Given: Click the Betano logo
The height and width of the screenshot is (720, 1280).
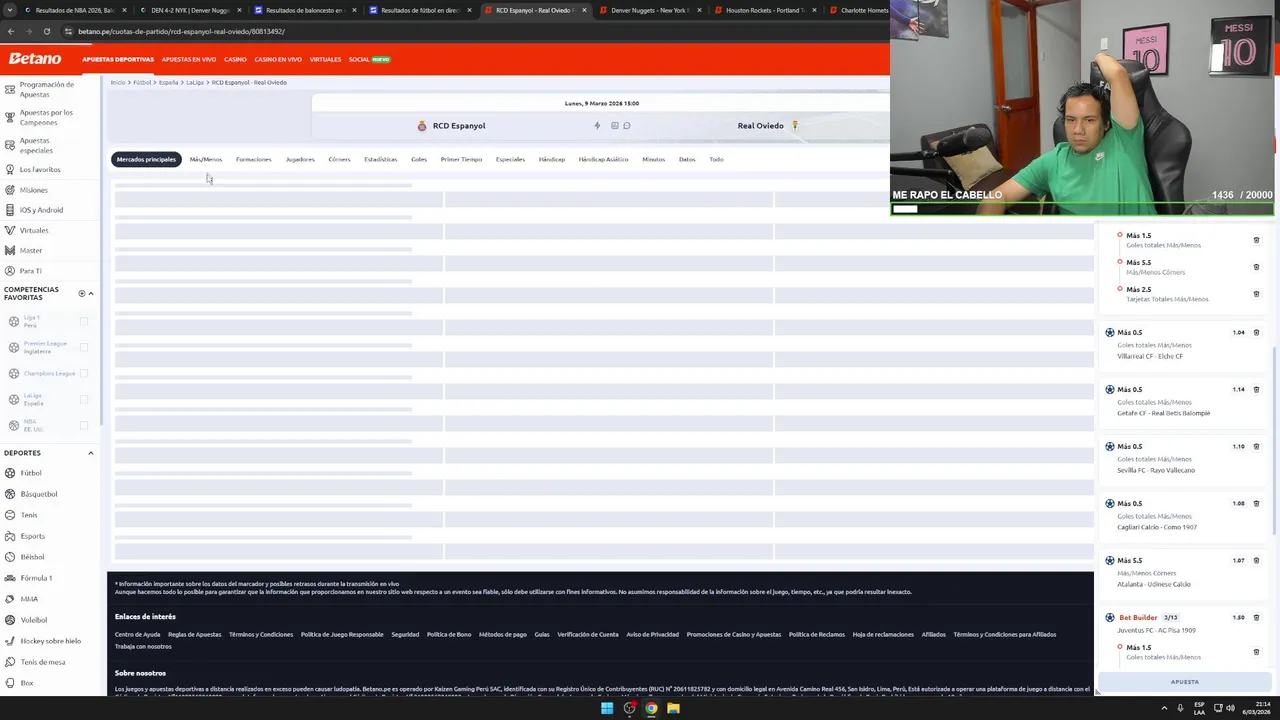Looking at the screenshot, I should tap(35, 59).
